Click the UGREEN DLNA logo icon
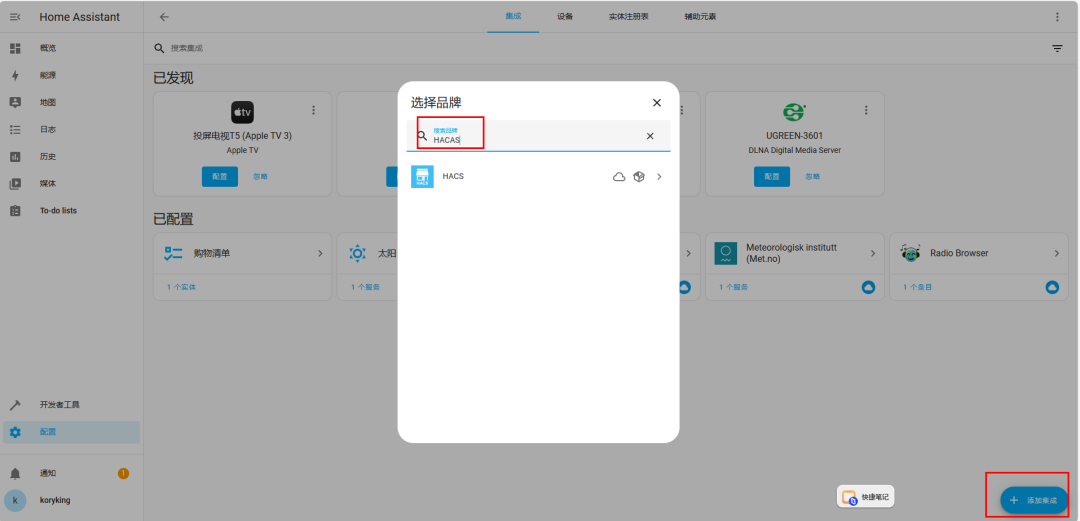This screenshot has height=521, width=1080. tap(795, 112)
